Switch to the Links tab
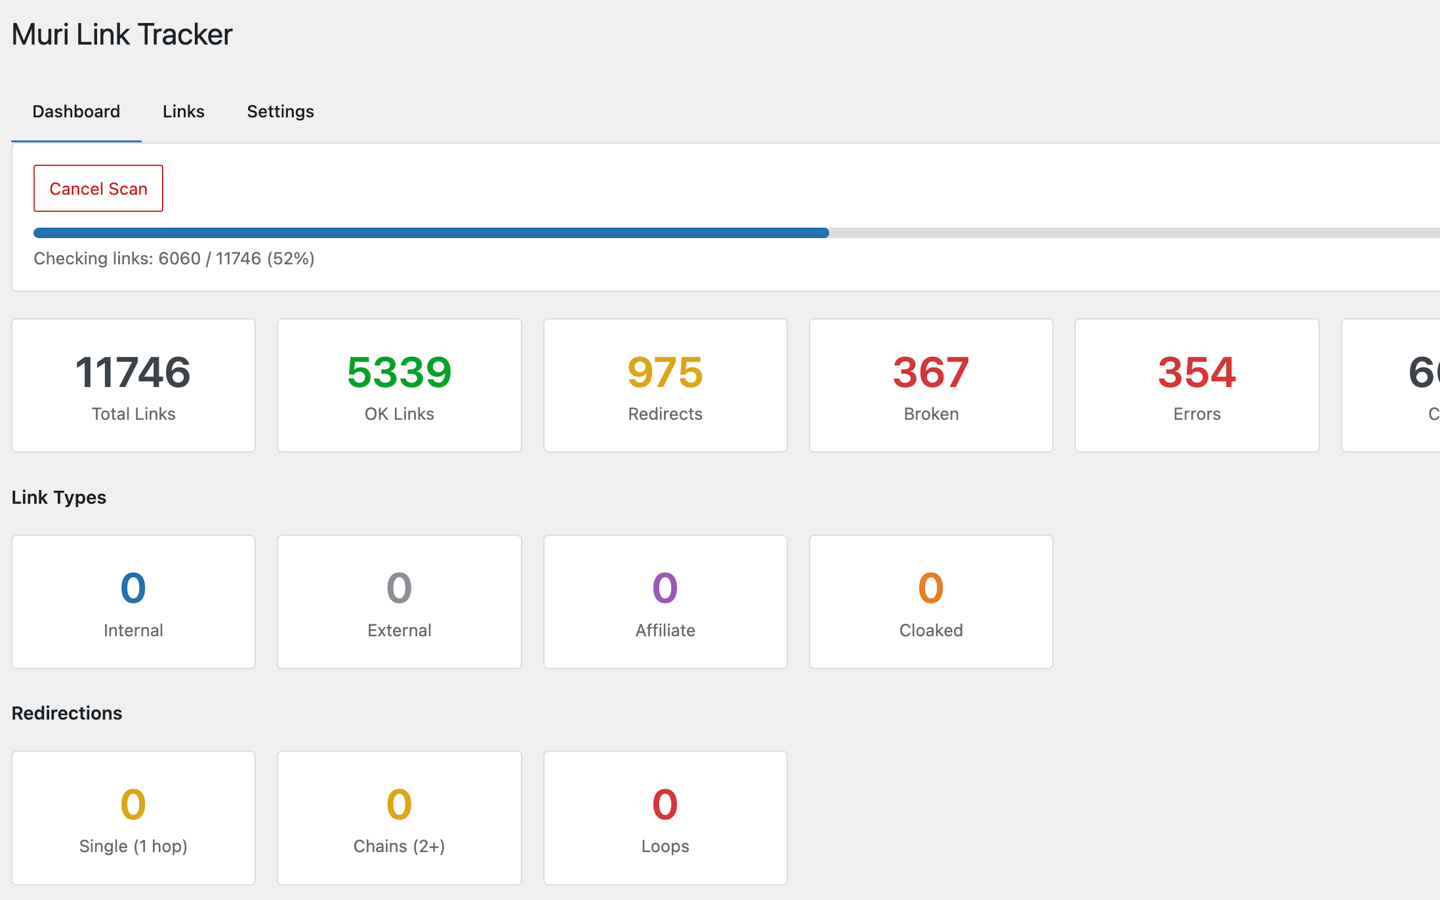1440x900 pixels. pyautogui.click(x=183, y=111)
